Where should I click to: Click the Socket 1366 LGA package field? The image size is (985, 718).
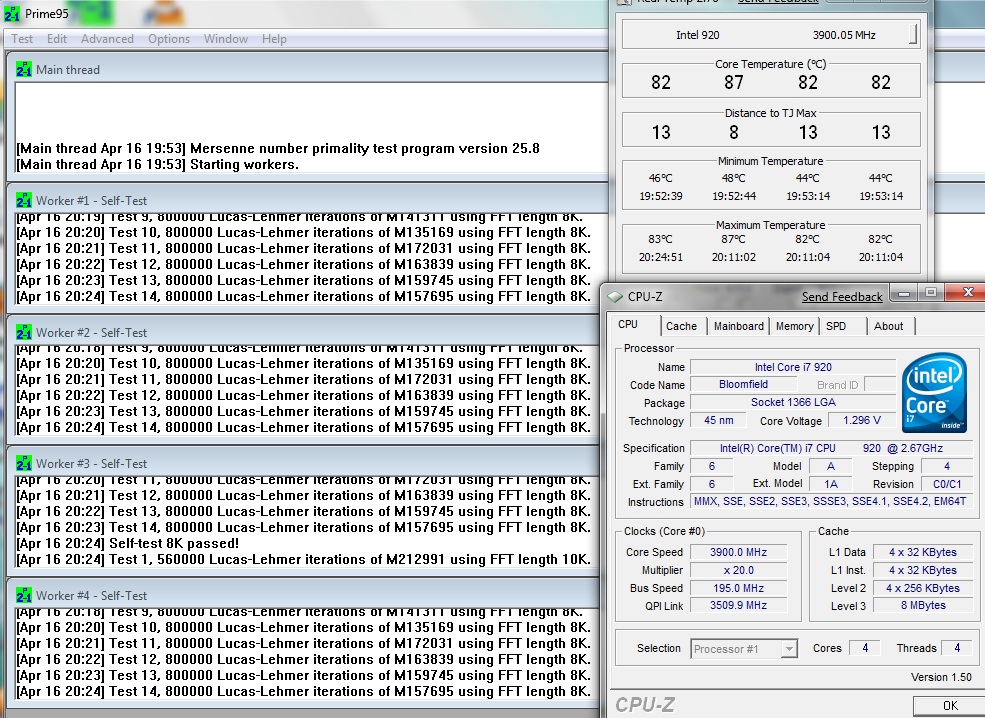[793, 402]
